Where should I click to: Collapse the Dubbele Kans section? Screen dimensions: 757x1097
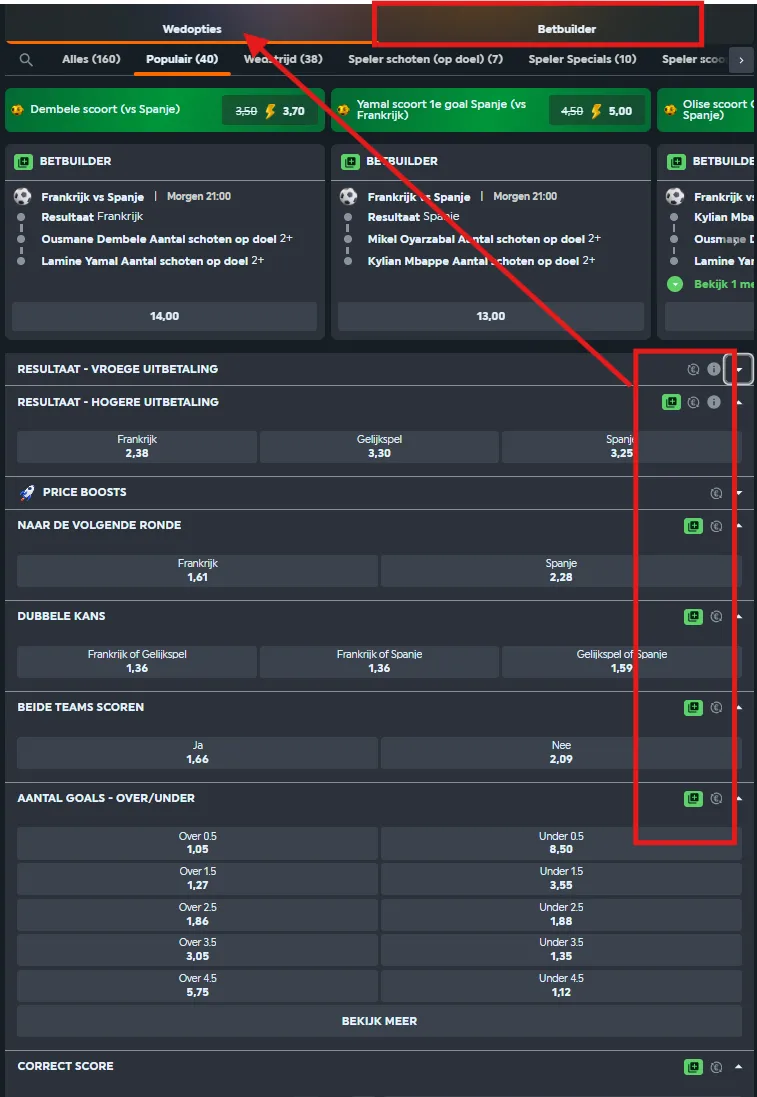(x=740, y=616)
